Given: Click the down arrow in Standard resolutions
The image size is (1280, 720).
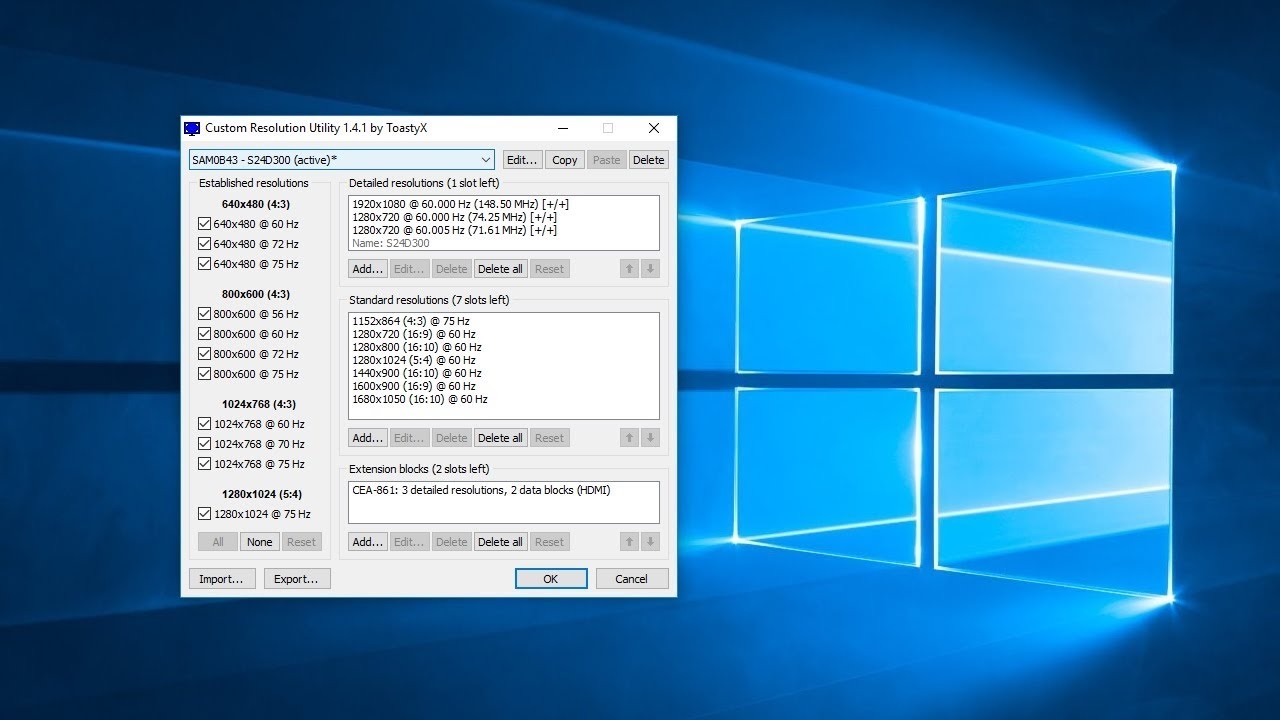Looking at the screenshot, I should click(650, 438).
